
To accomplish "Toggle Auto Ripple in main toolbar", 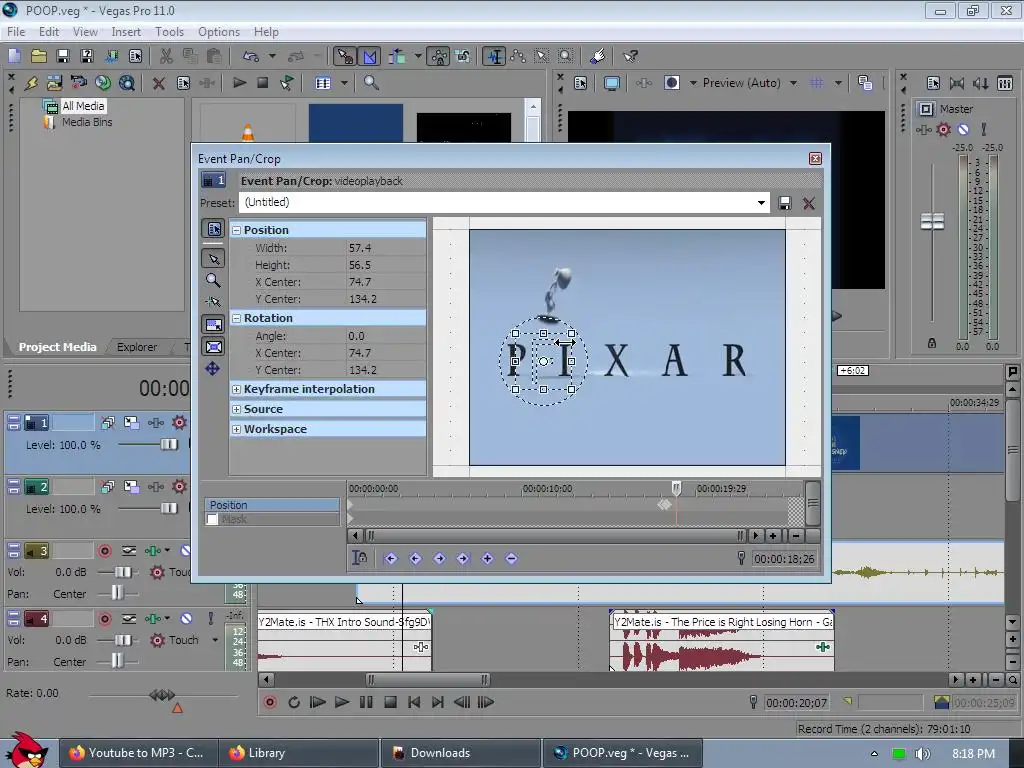I will point(396,56).
